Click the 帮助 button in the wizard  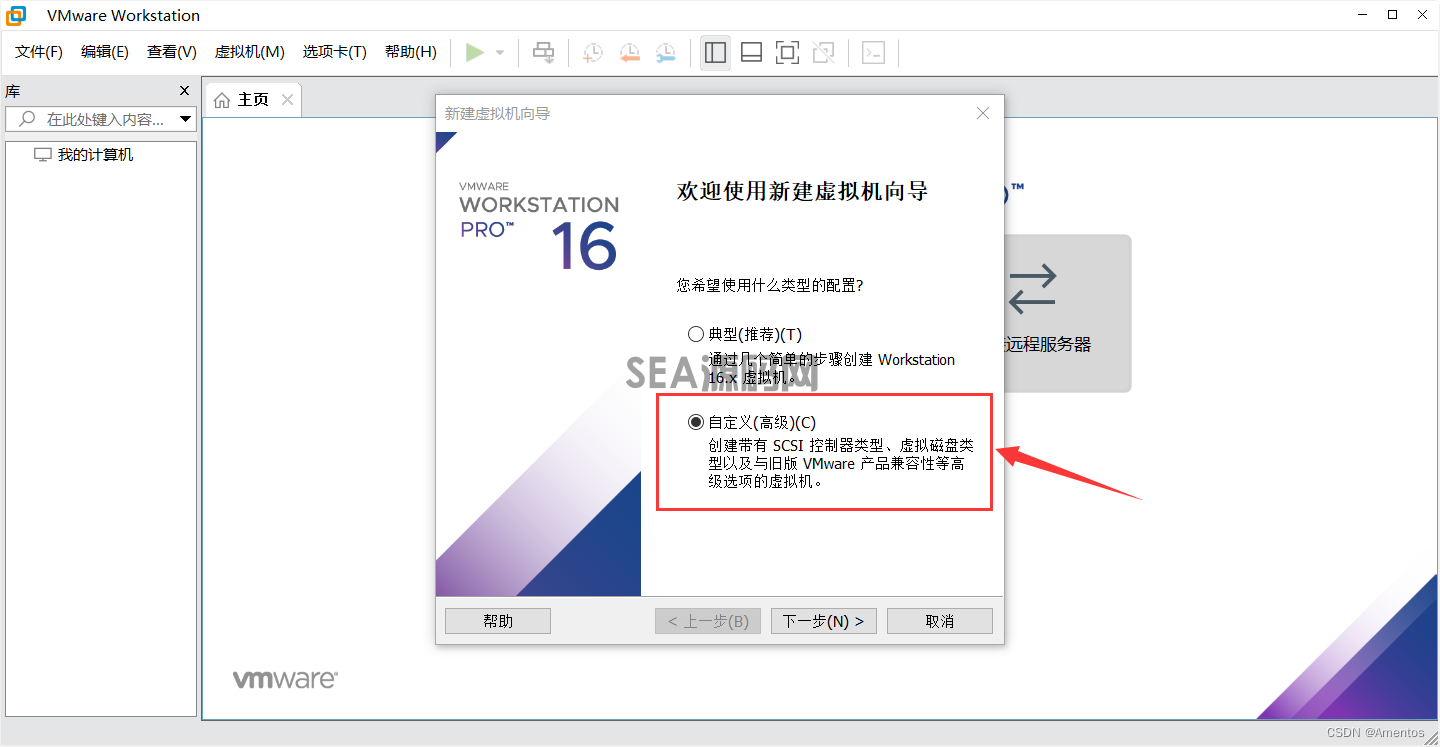pyautogui.click(x=498, y=621)
